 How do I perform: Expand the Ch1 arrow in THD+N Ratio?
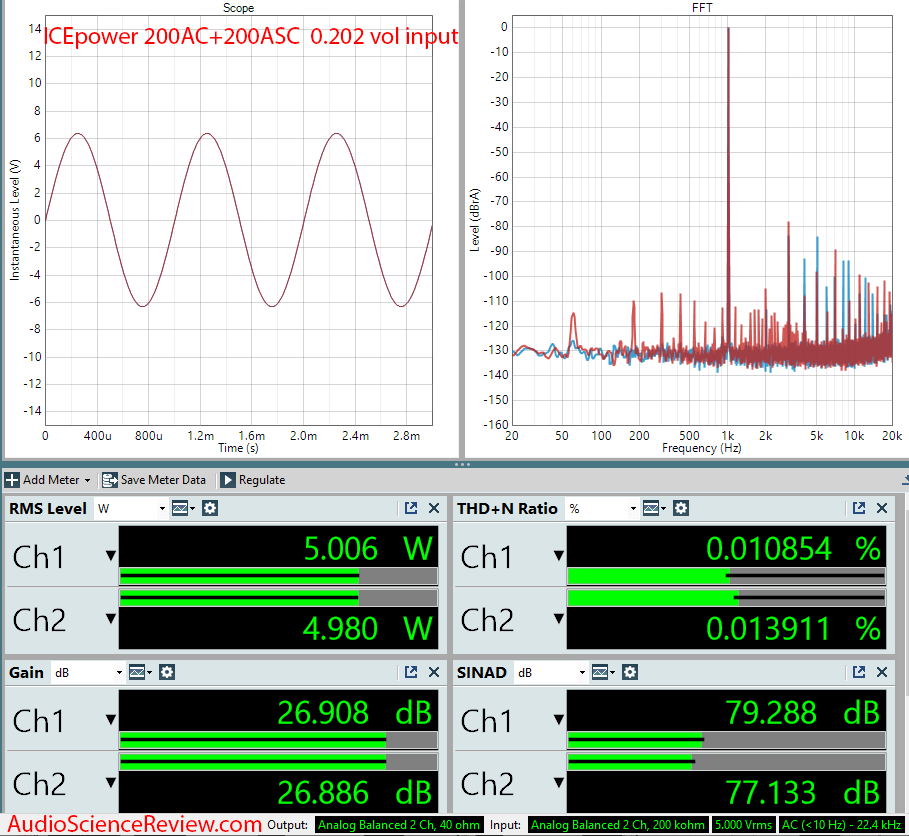pos(559,556)
